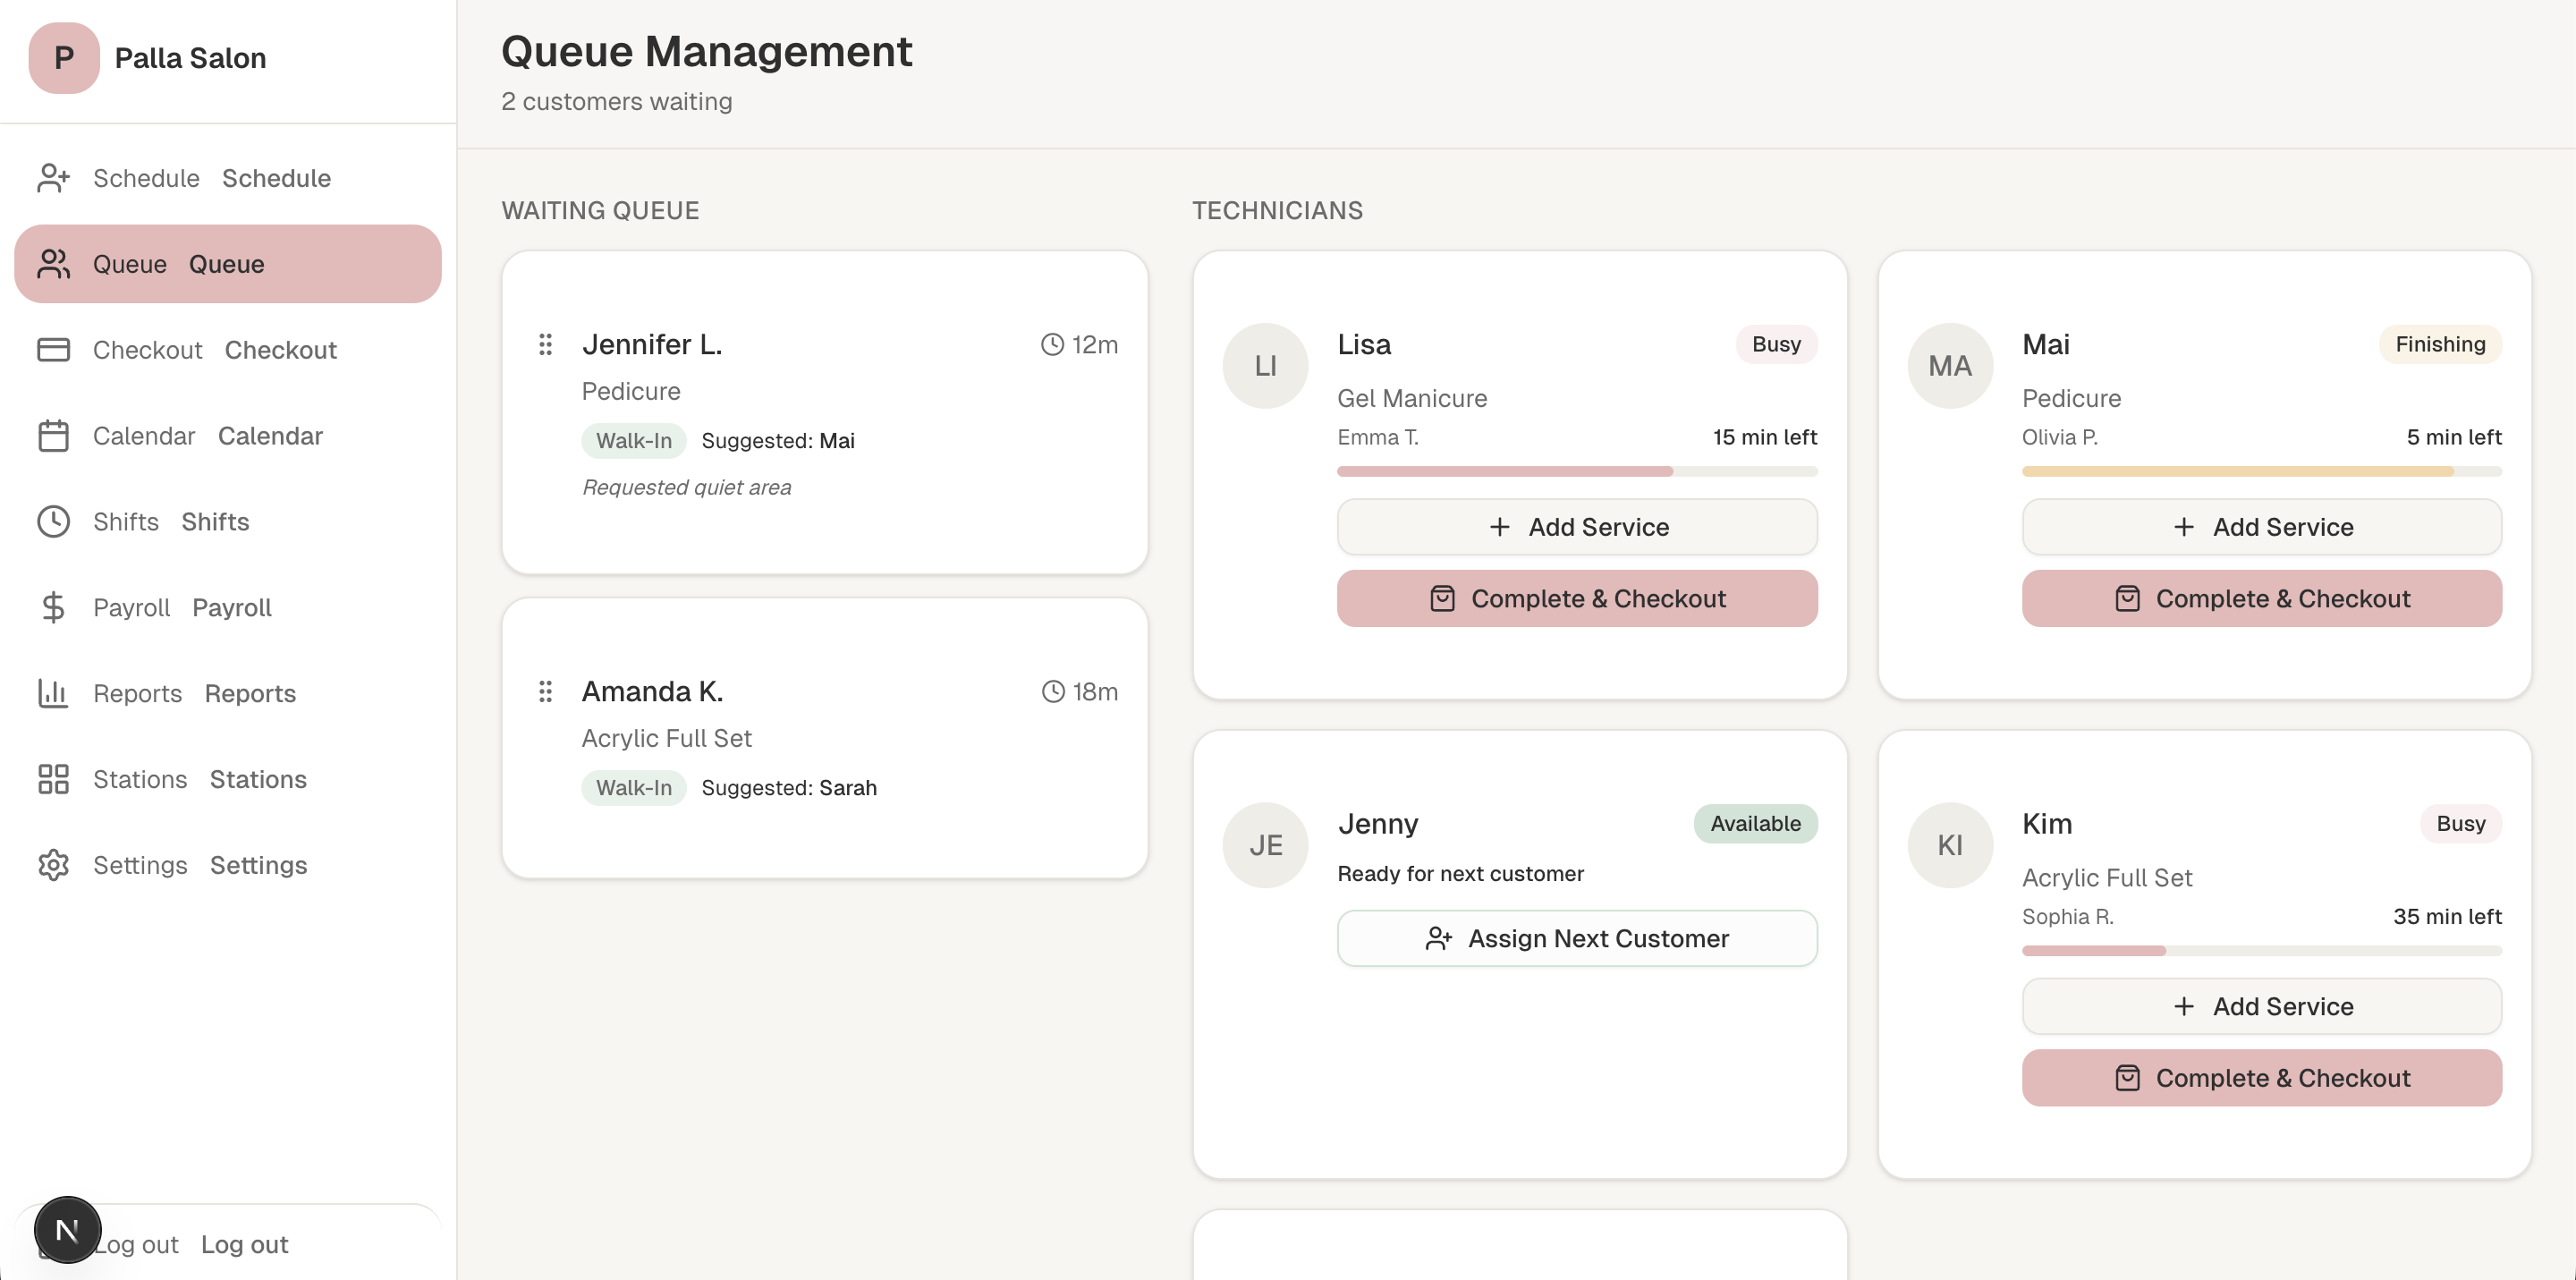Click Kim's KI avatar circle
This screenshot has height=1280, width=2576.
coord(1950,845)
